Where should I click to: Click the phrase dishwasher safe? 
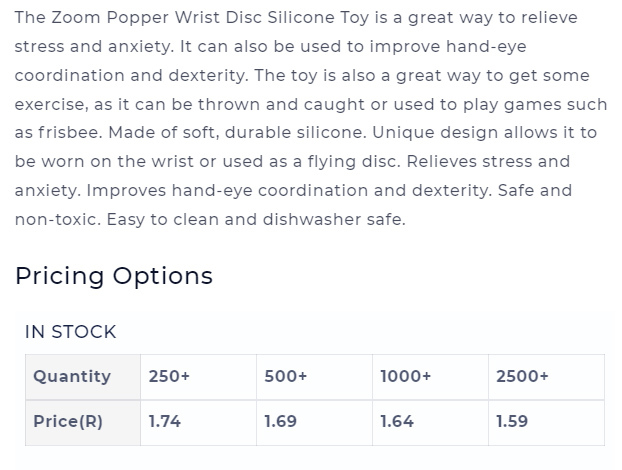tap(334, 219)
